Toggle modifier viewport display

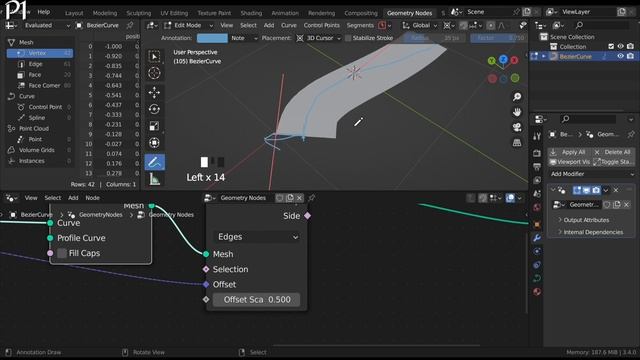586,190
